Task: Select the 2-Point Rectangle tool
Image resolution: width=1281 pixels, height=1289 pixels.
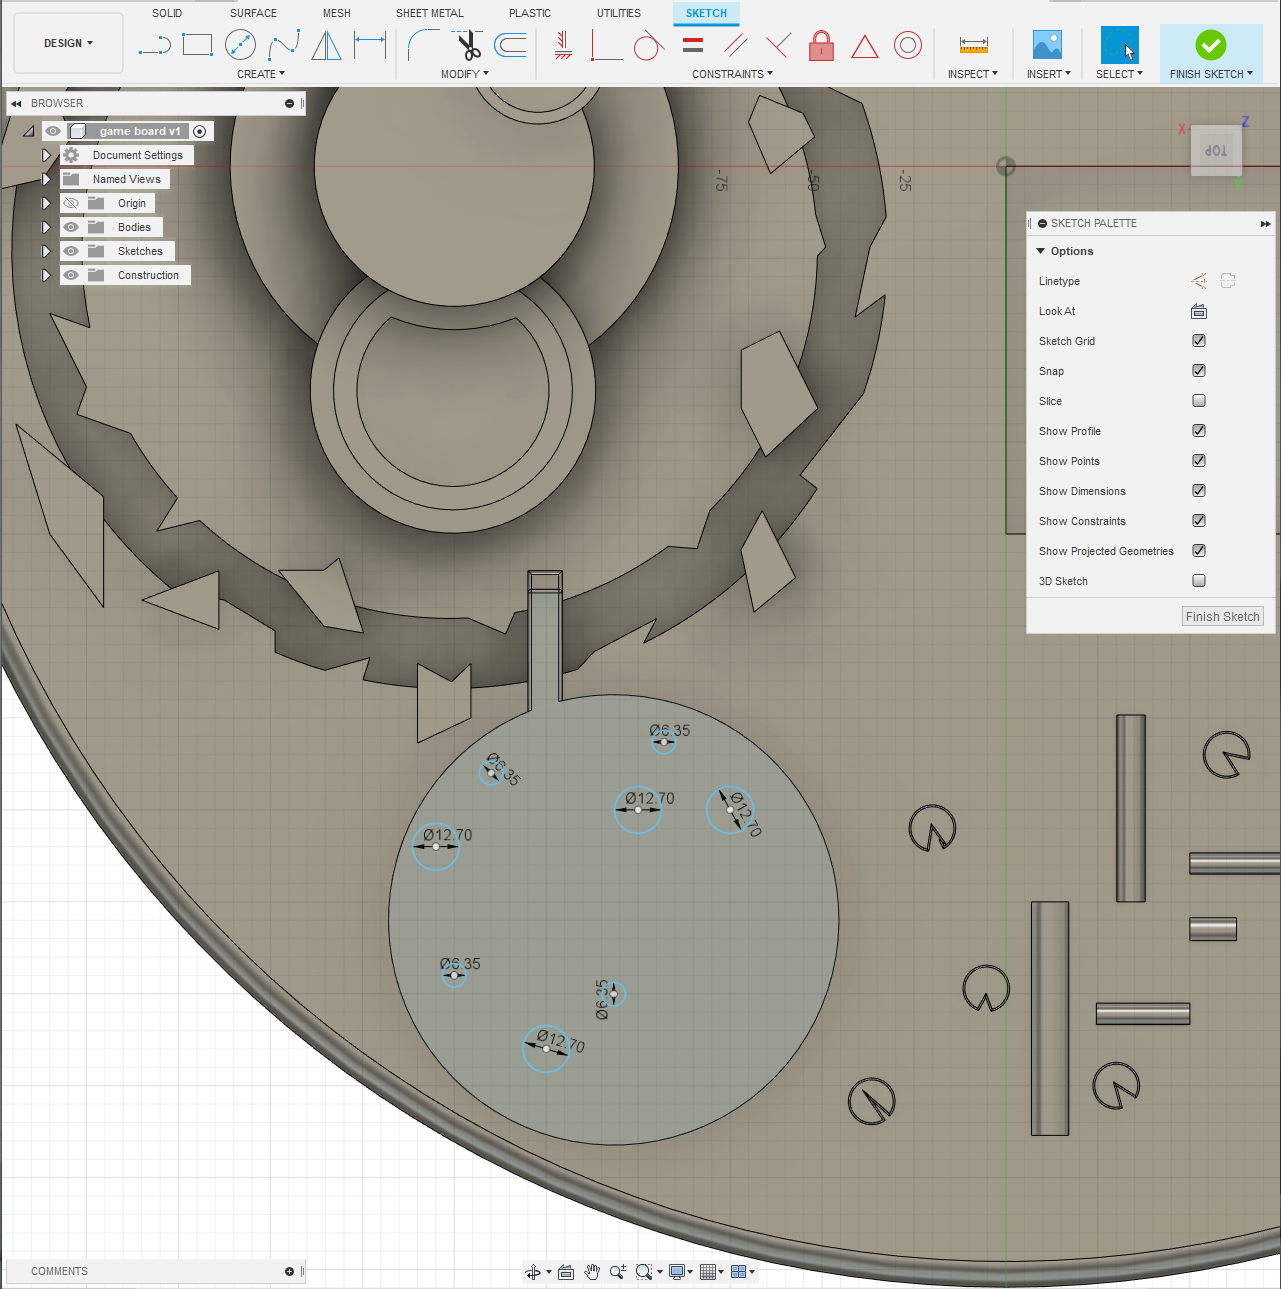Action: (197, 45)
